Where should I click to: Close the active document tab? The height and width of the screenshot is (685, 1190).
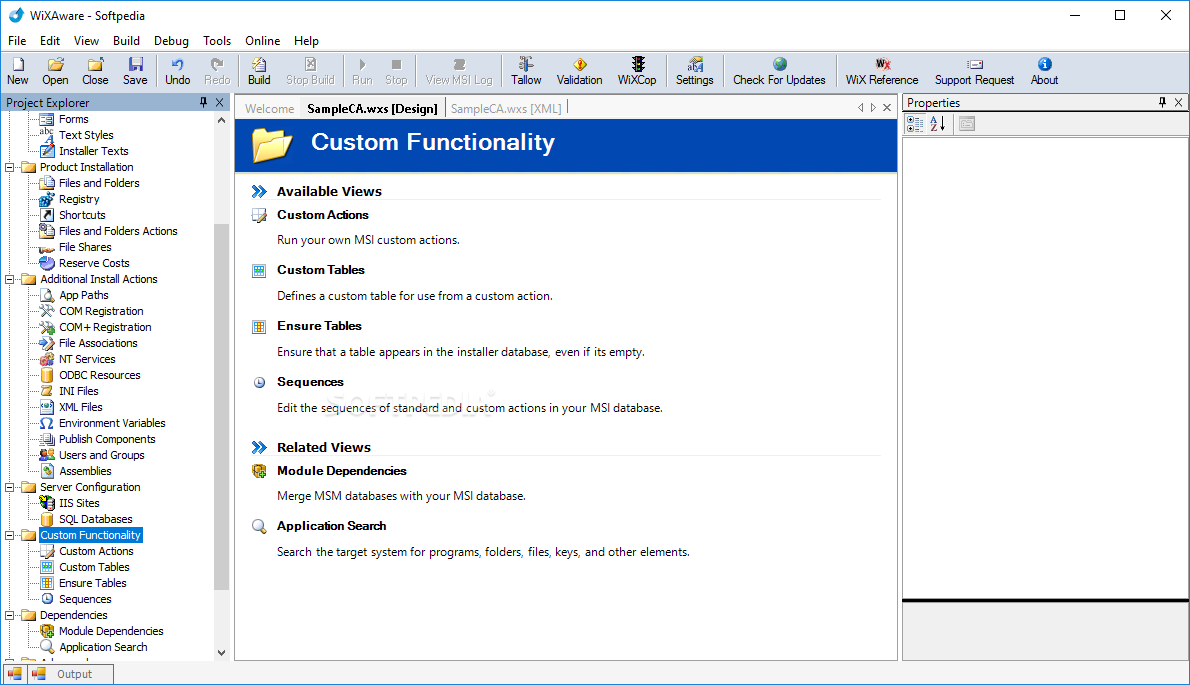(x=886, y=108)
